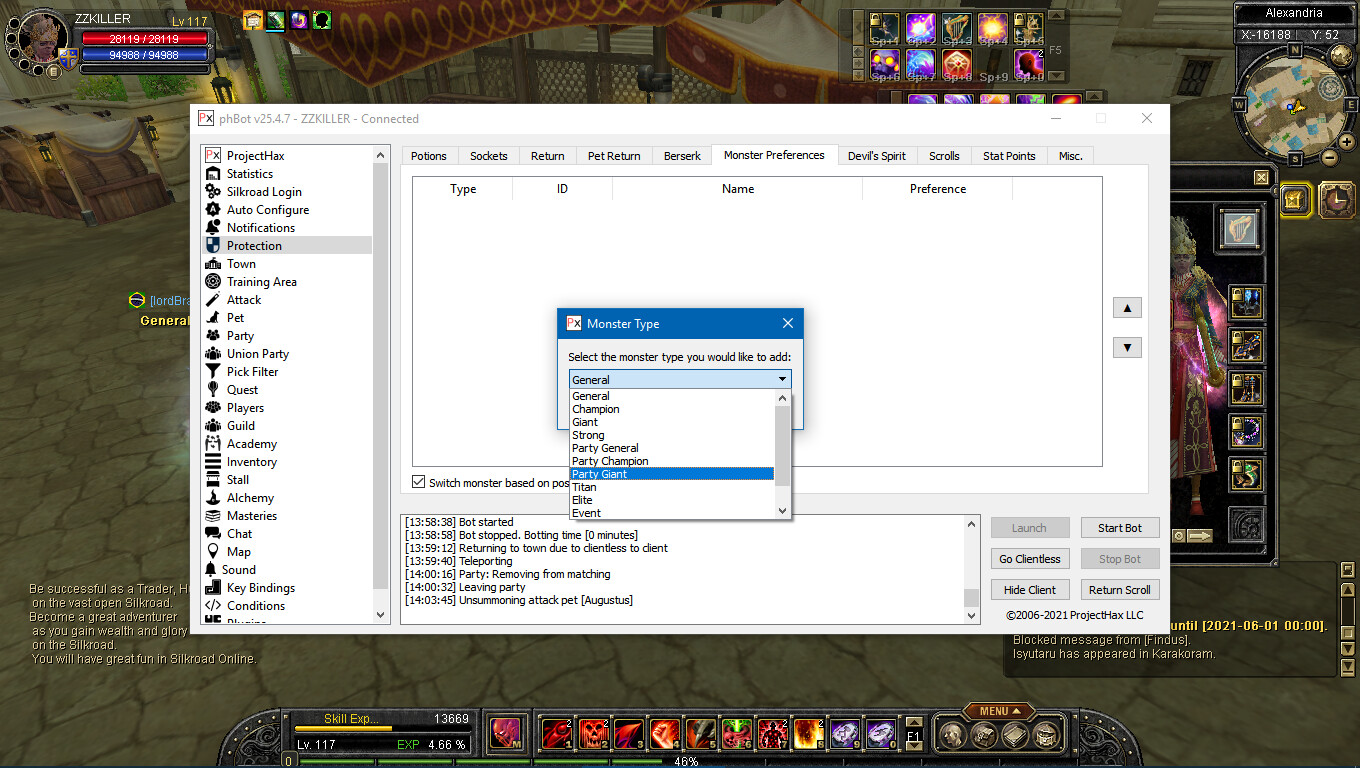Open Auto Configure gear icon
This screenshot has height=768, width=1360.
pyautogui.click(x=212, y=210)
